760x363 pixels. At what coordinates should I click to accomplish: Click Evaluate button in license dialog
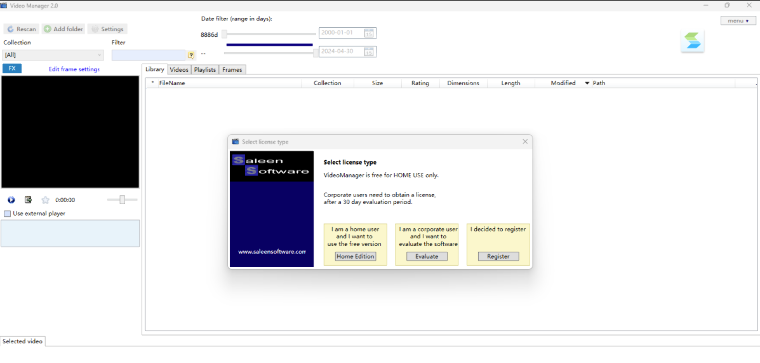click(427, 256)
